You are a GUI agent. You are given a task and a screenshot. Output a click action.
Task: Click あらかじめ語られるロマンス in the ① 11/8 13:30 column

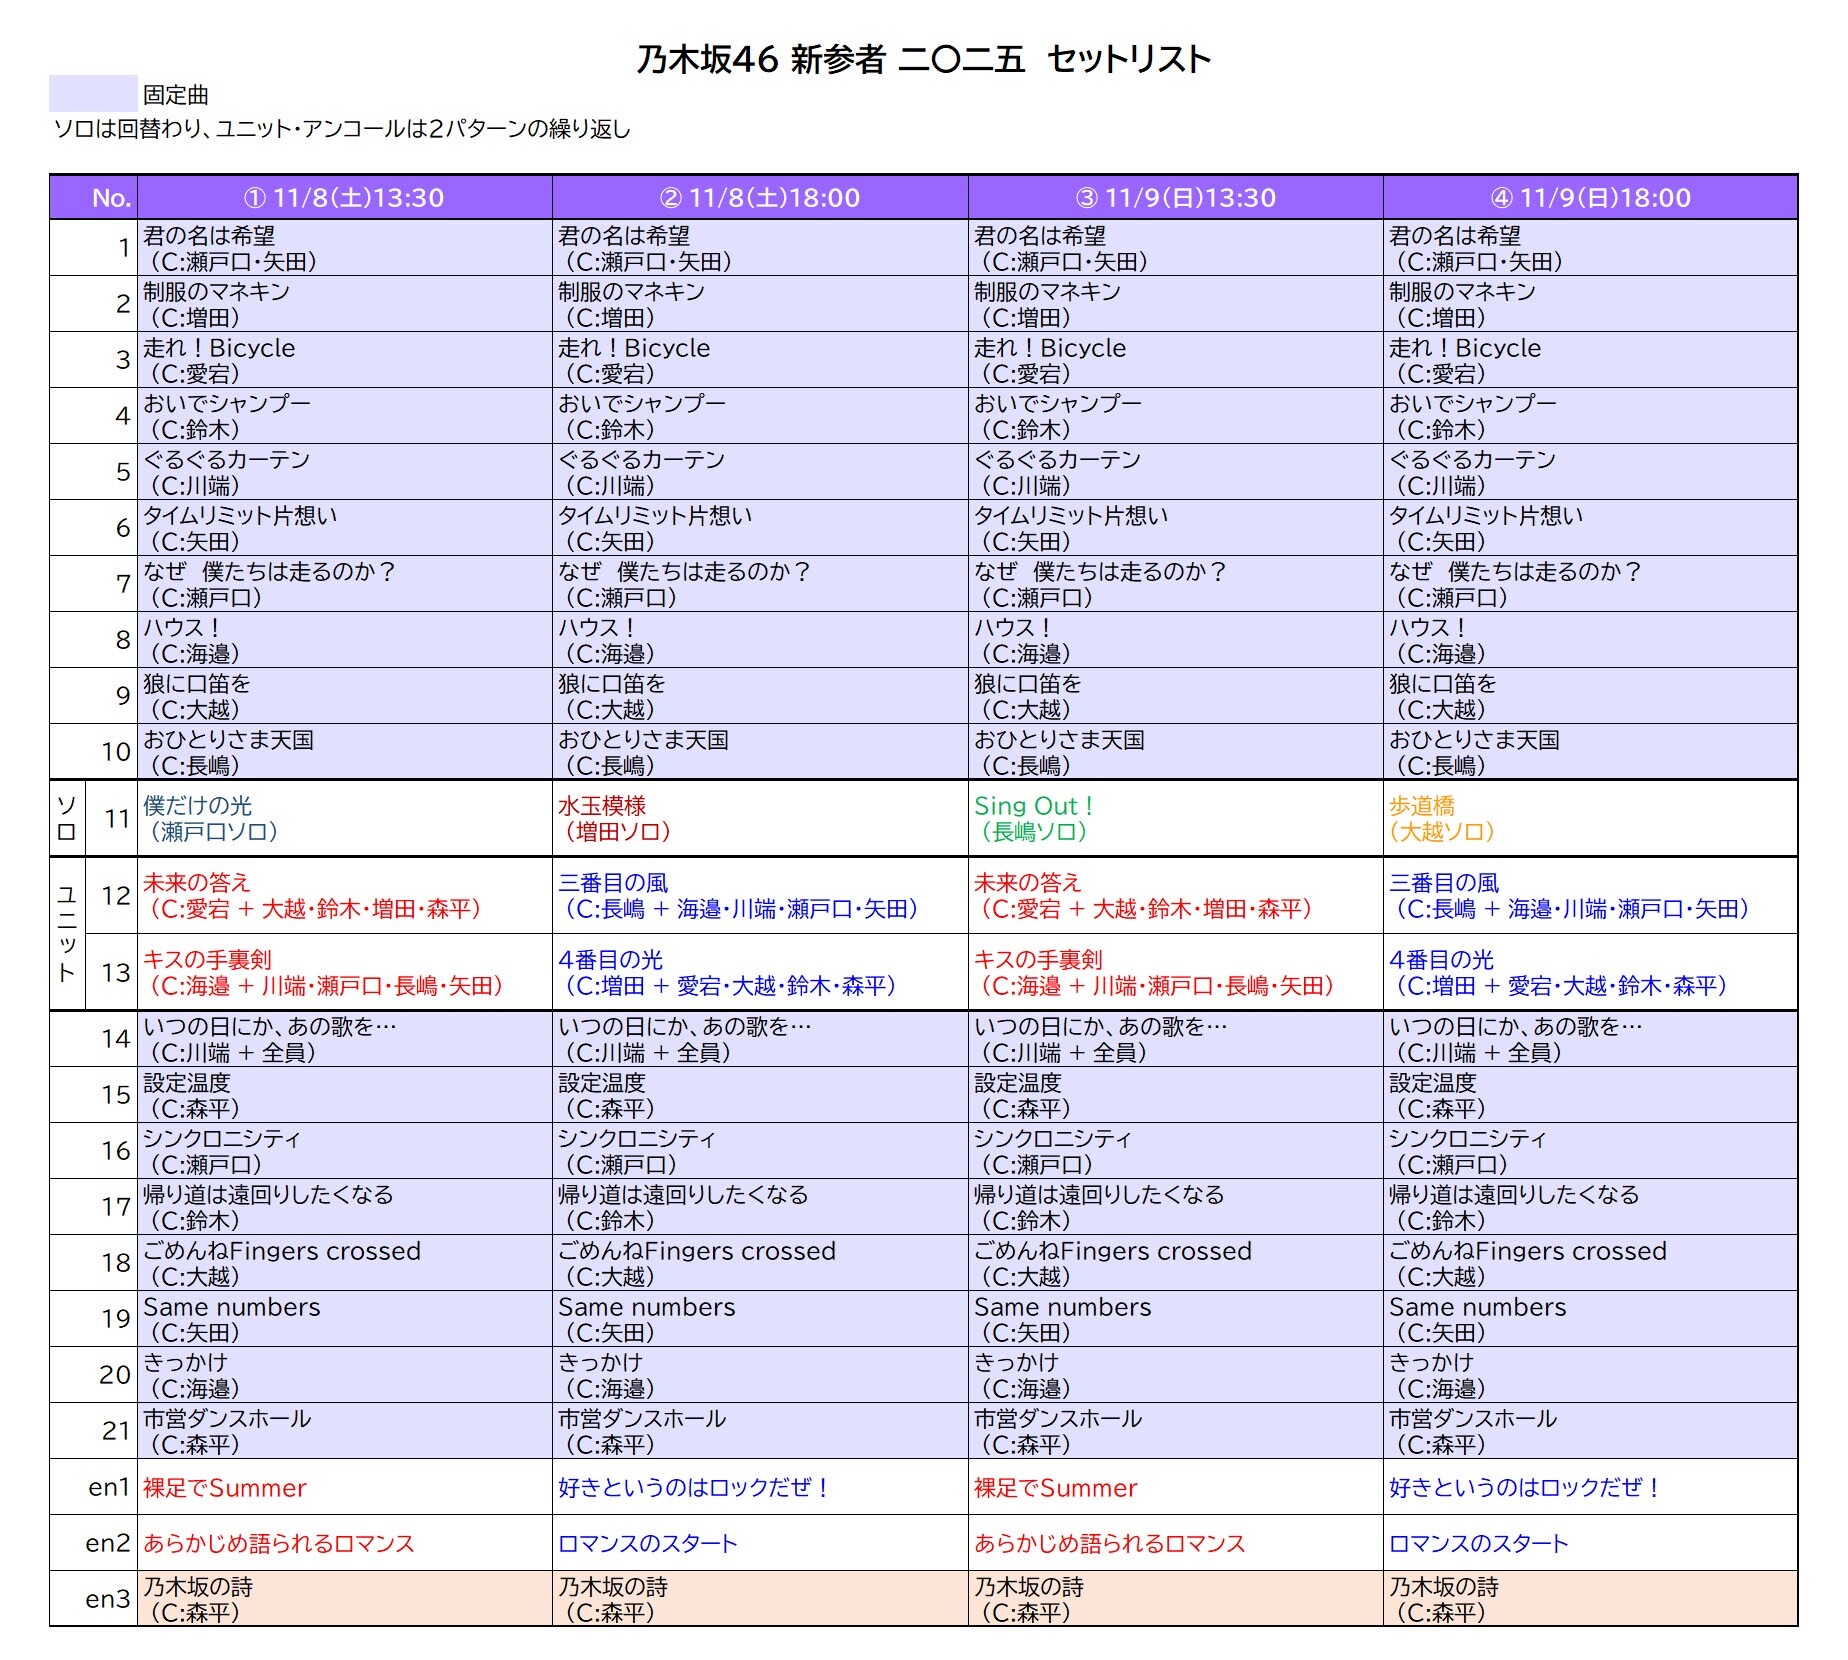tap(345, 1543)
